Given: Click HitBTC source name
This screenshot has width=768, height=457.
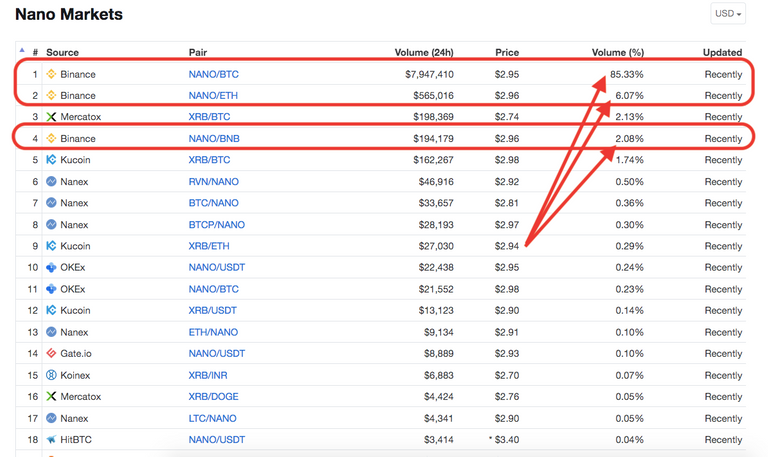Looking at the screenshot, I should 75,439.
